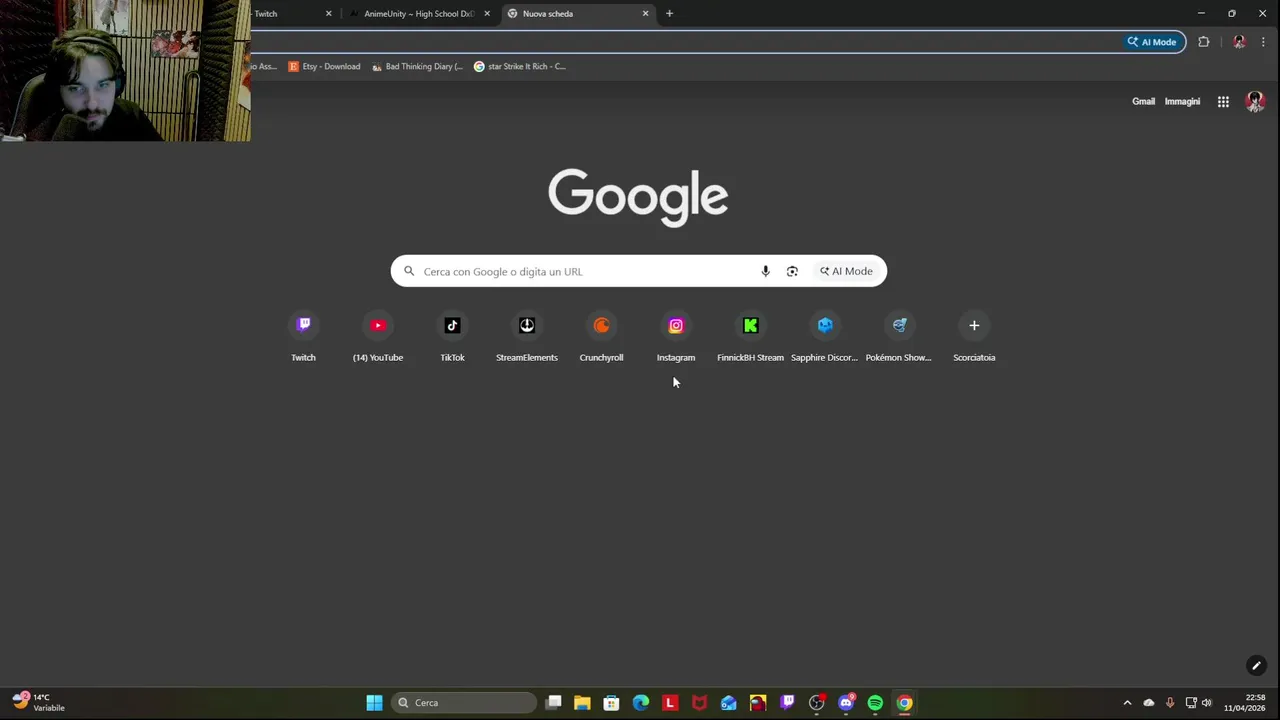This screenshot has height=720, width=1280.
Task: Open the Google apps grid menu
Action: pyautogui.click(x=1223, y=101)
